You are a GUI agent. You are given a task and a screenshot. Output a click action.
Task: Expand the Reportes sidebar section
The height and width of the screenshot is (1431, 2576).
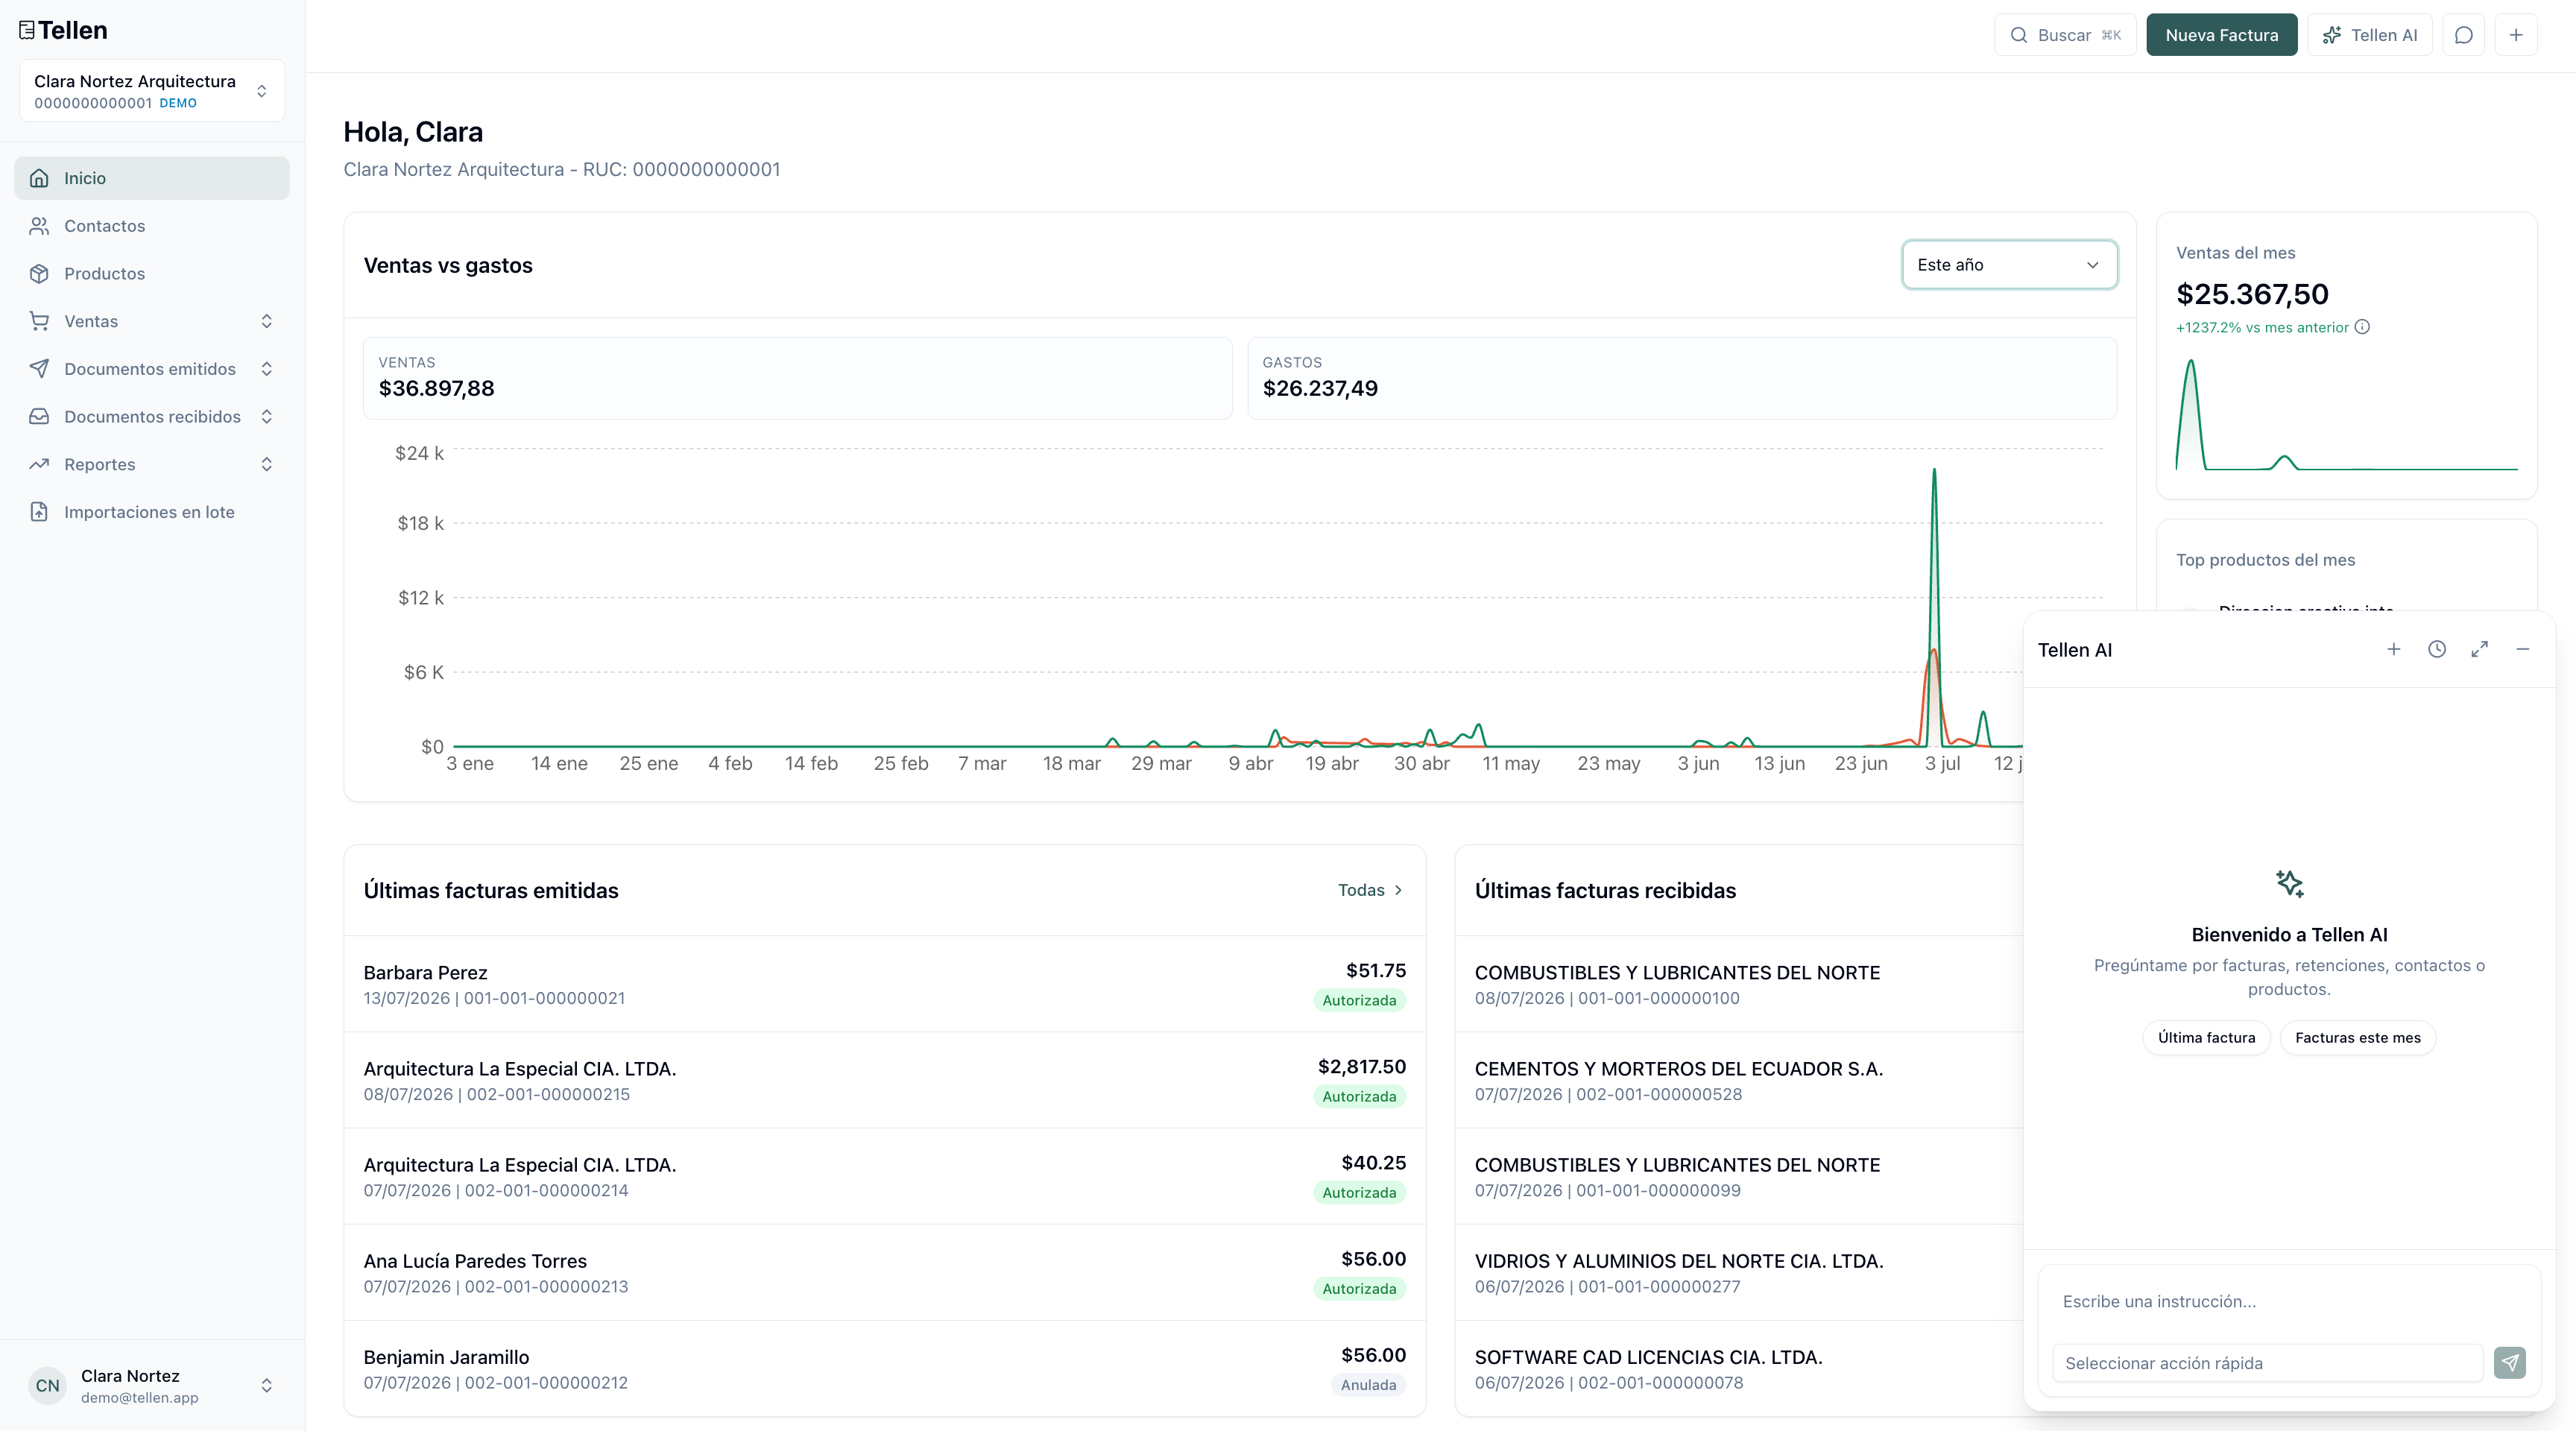[152, 464]
